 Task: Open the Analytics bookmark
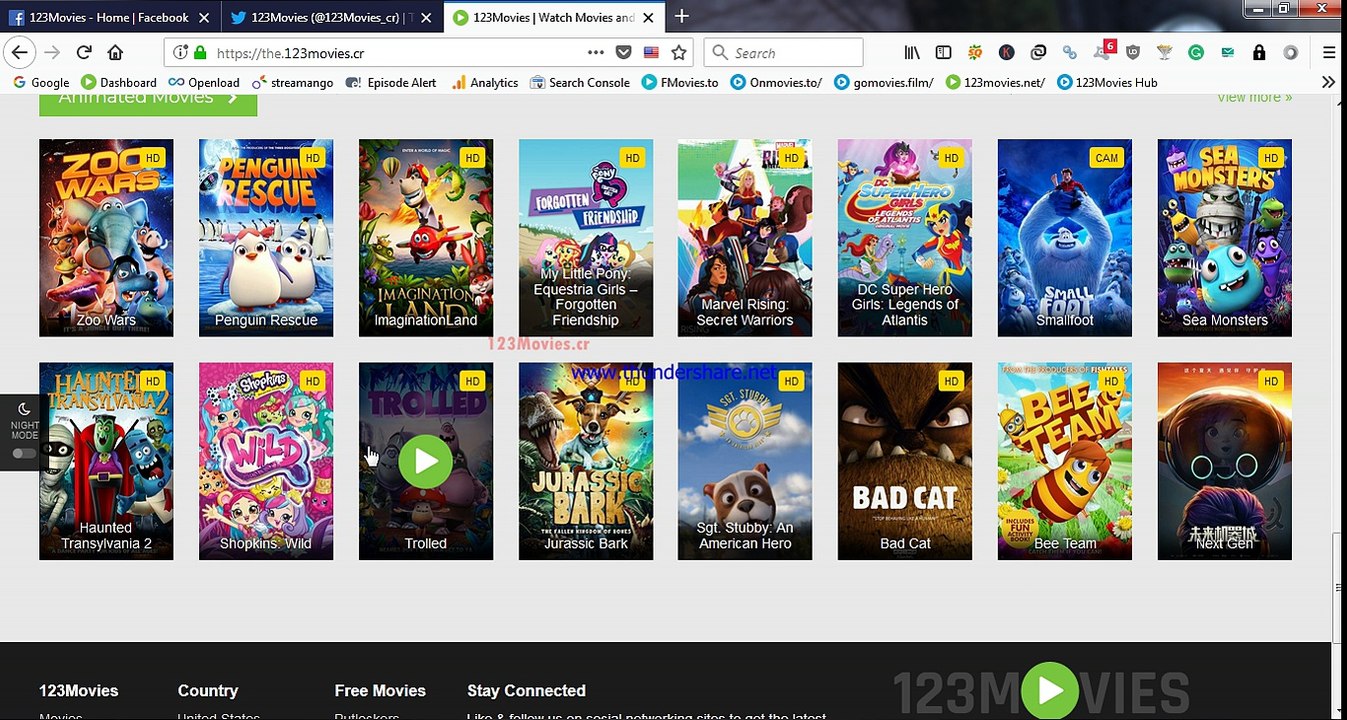[x=484, y=82]
